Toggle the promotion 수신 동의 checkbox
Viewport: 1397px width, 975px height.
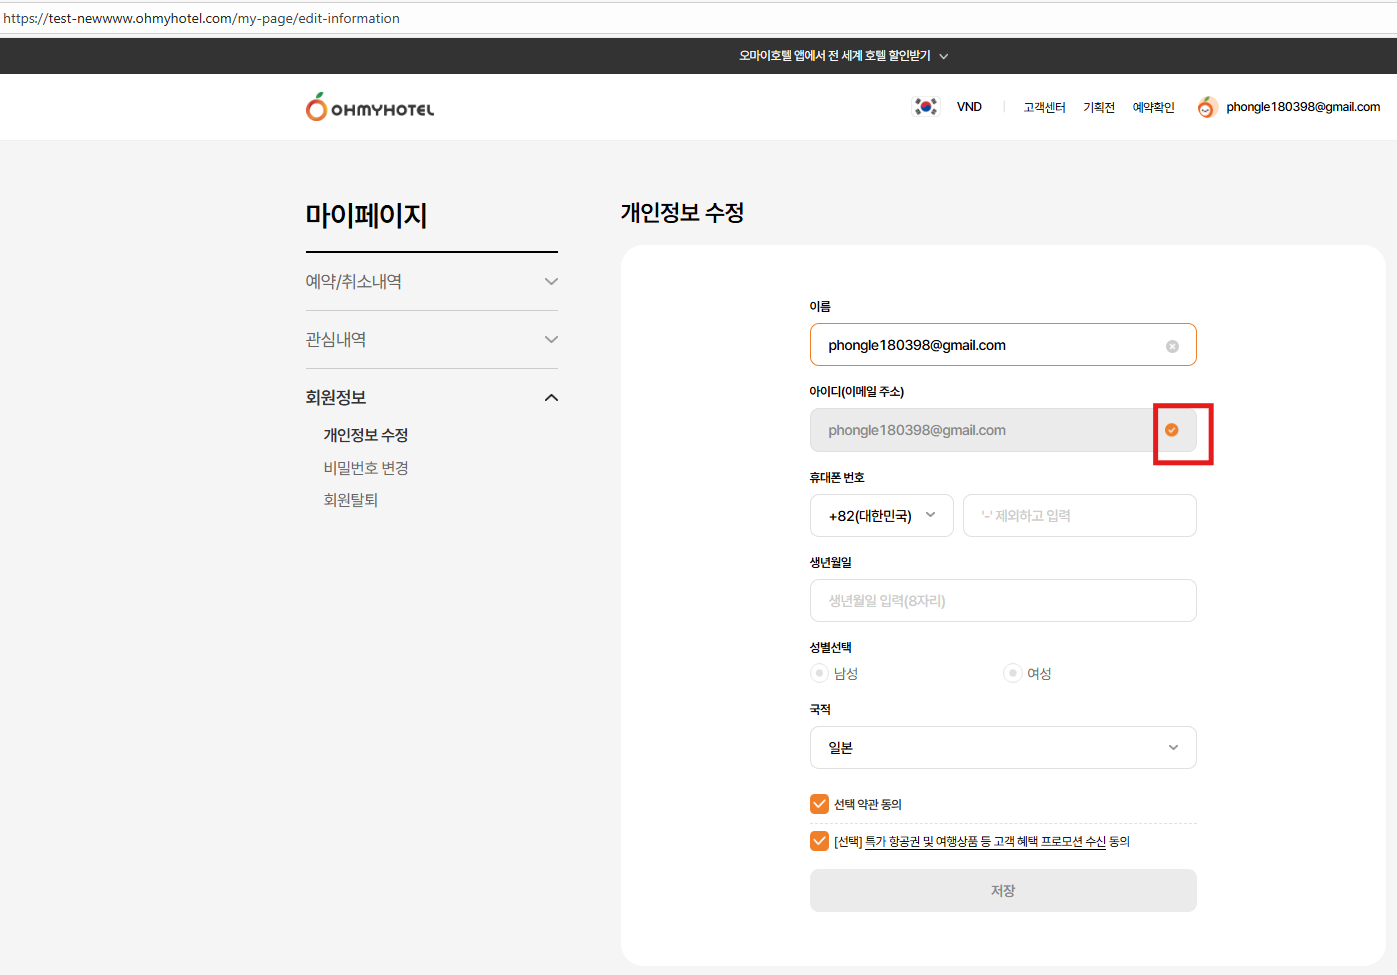click(x=819, y=841)
